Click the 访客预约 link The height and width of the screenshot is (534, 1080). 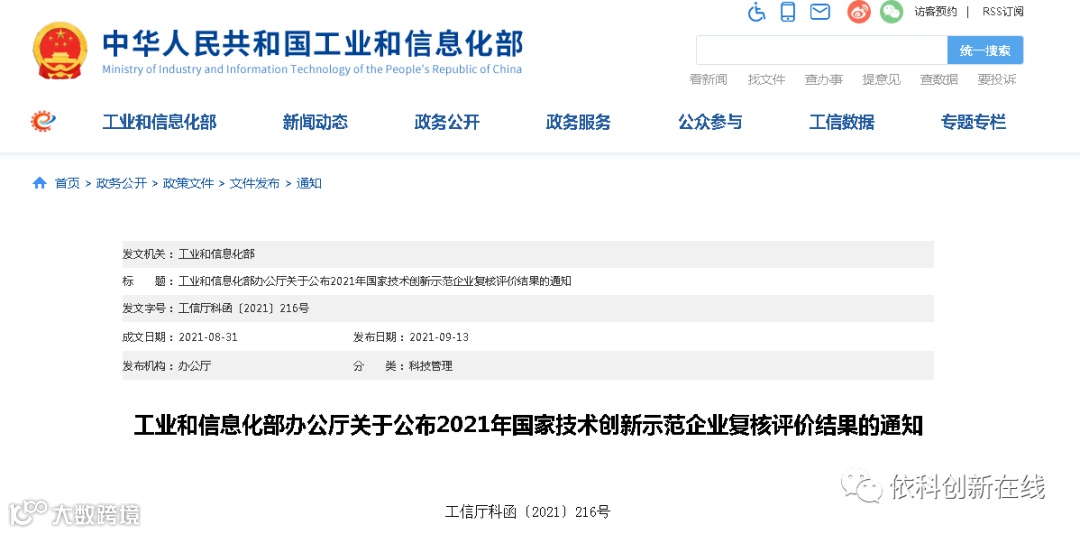point(935,12)
